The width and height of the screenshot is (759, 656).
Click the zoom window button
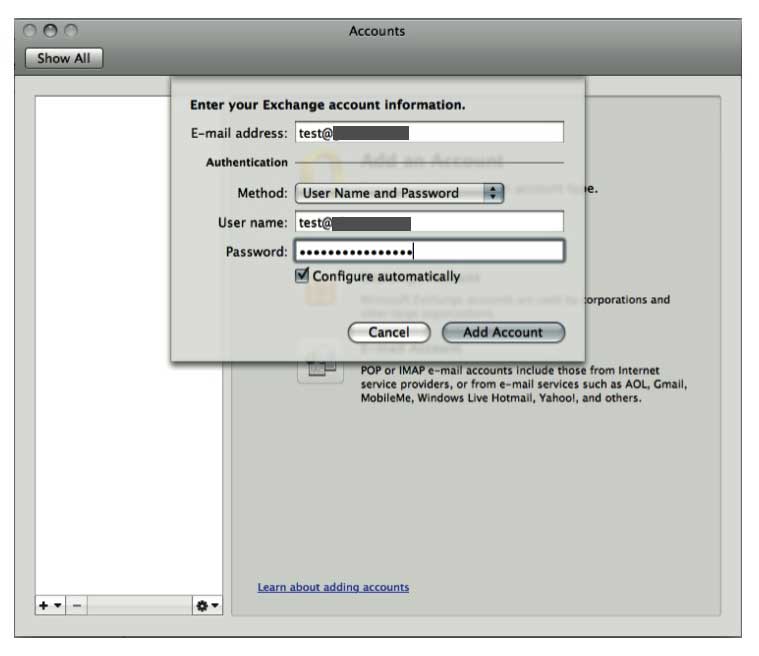[71, 32]
